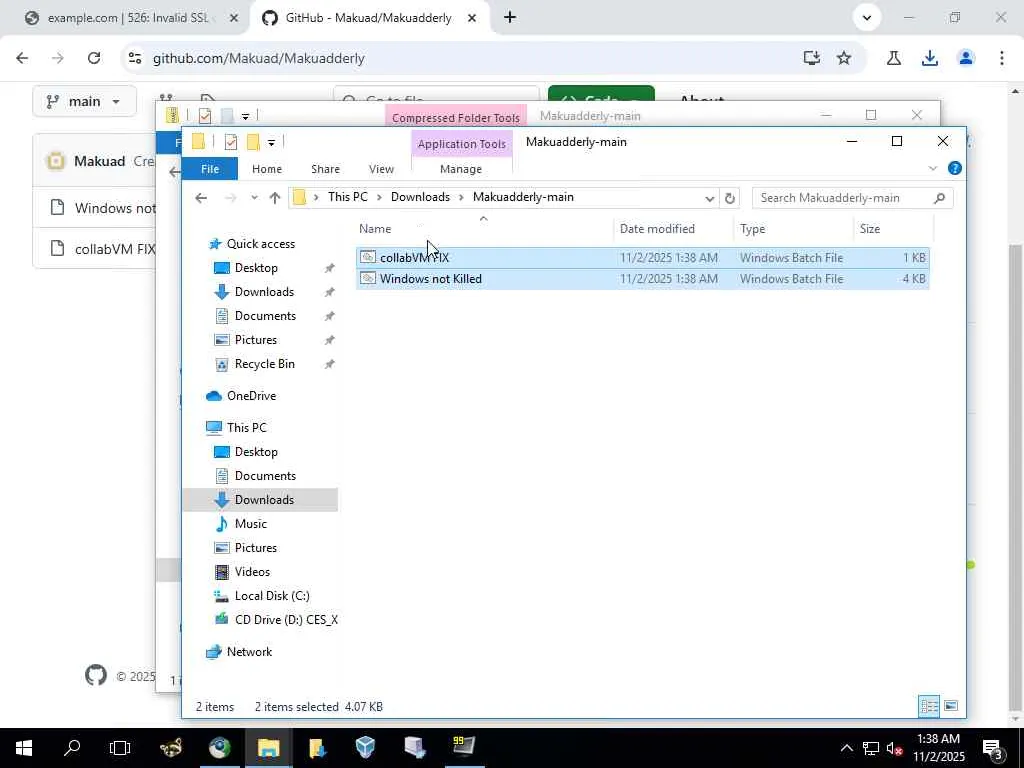Select Network in the navigation pane
The width and height of the screenshot is (1024, 768).
[249, 652]
